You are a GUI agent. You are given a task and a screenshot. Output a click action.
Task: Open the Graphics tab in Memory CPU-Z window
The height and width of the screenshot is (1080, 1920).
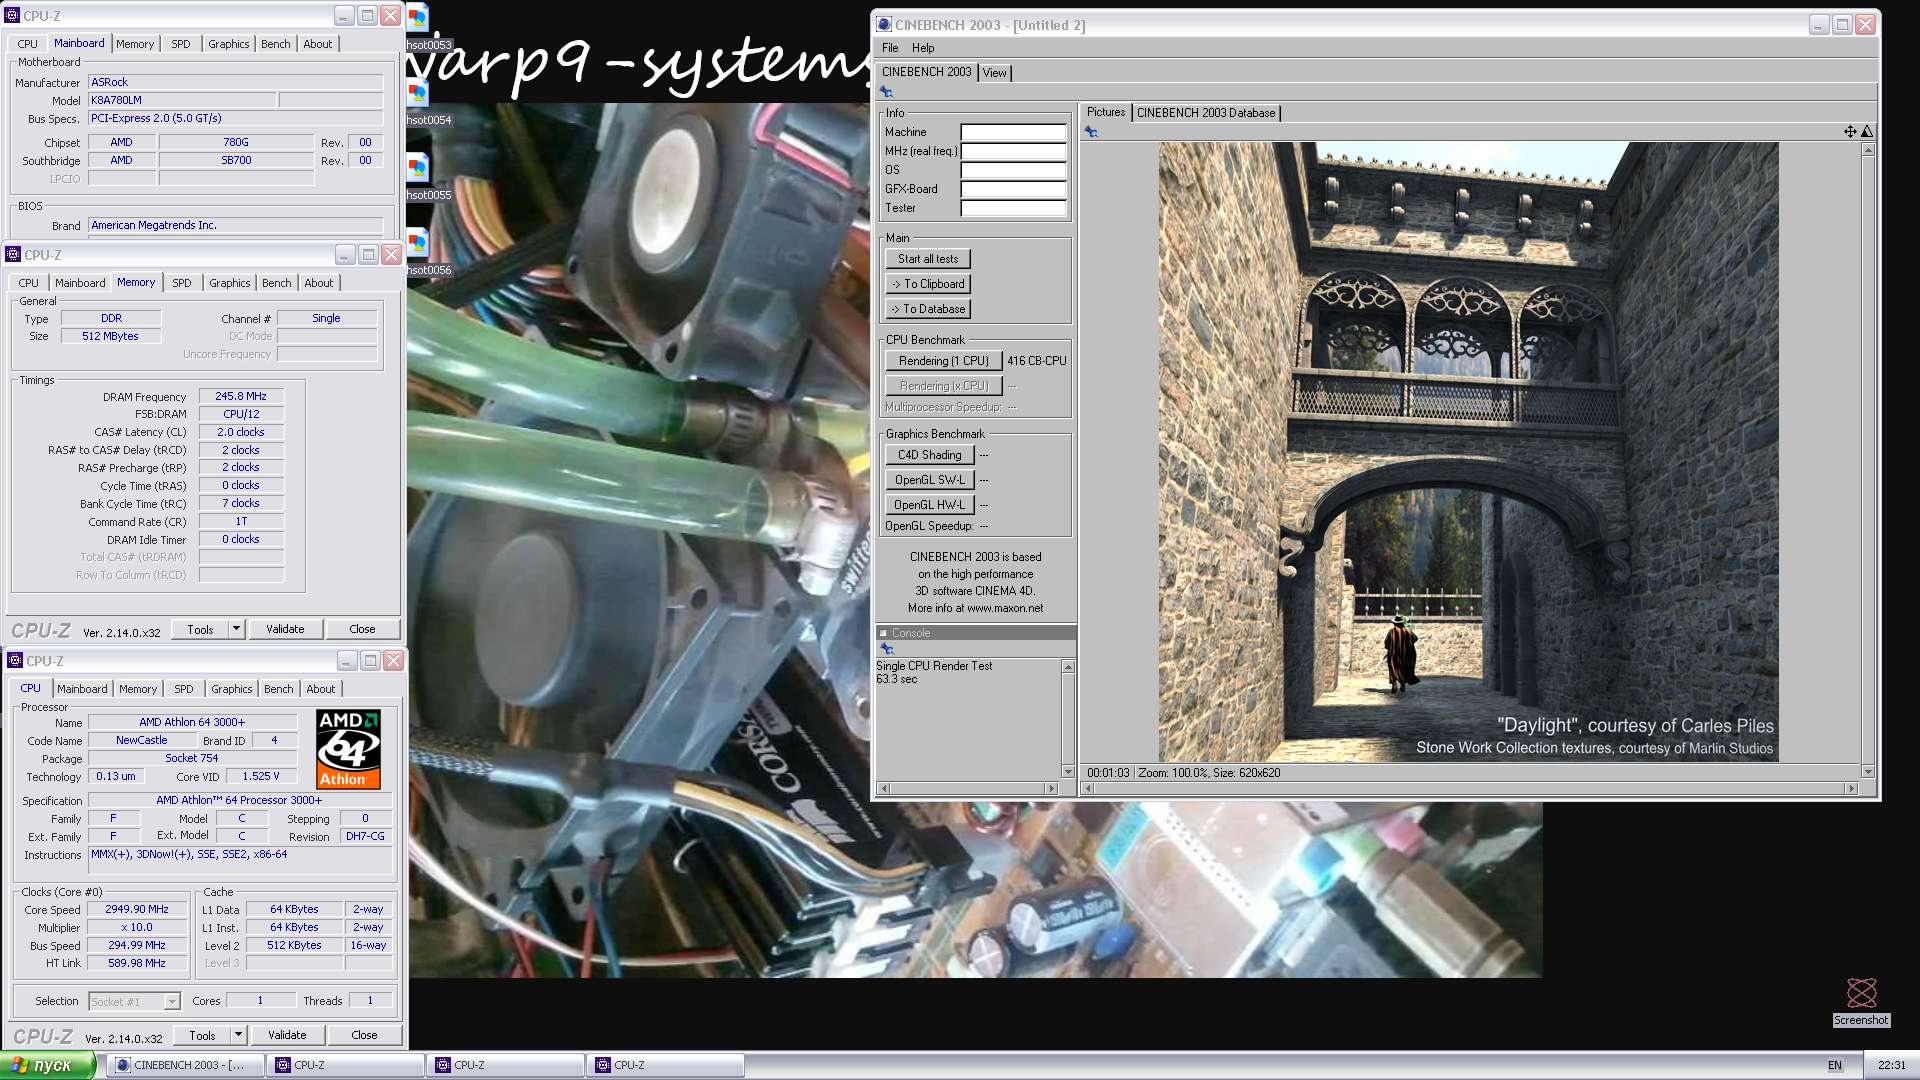(230, 283)
